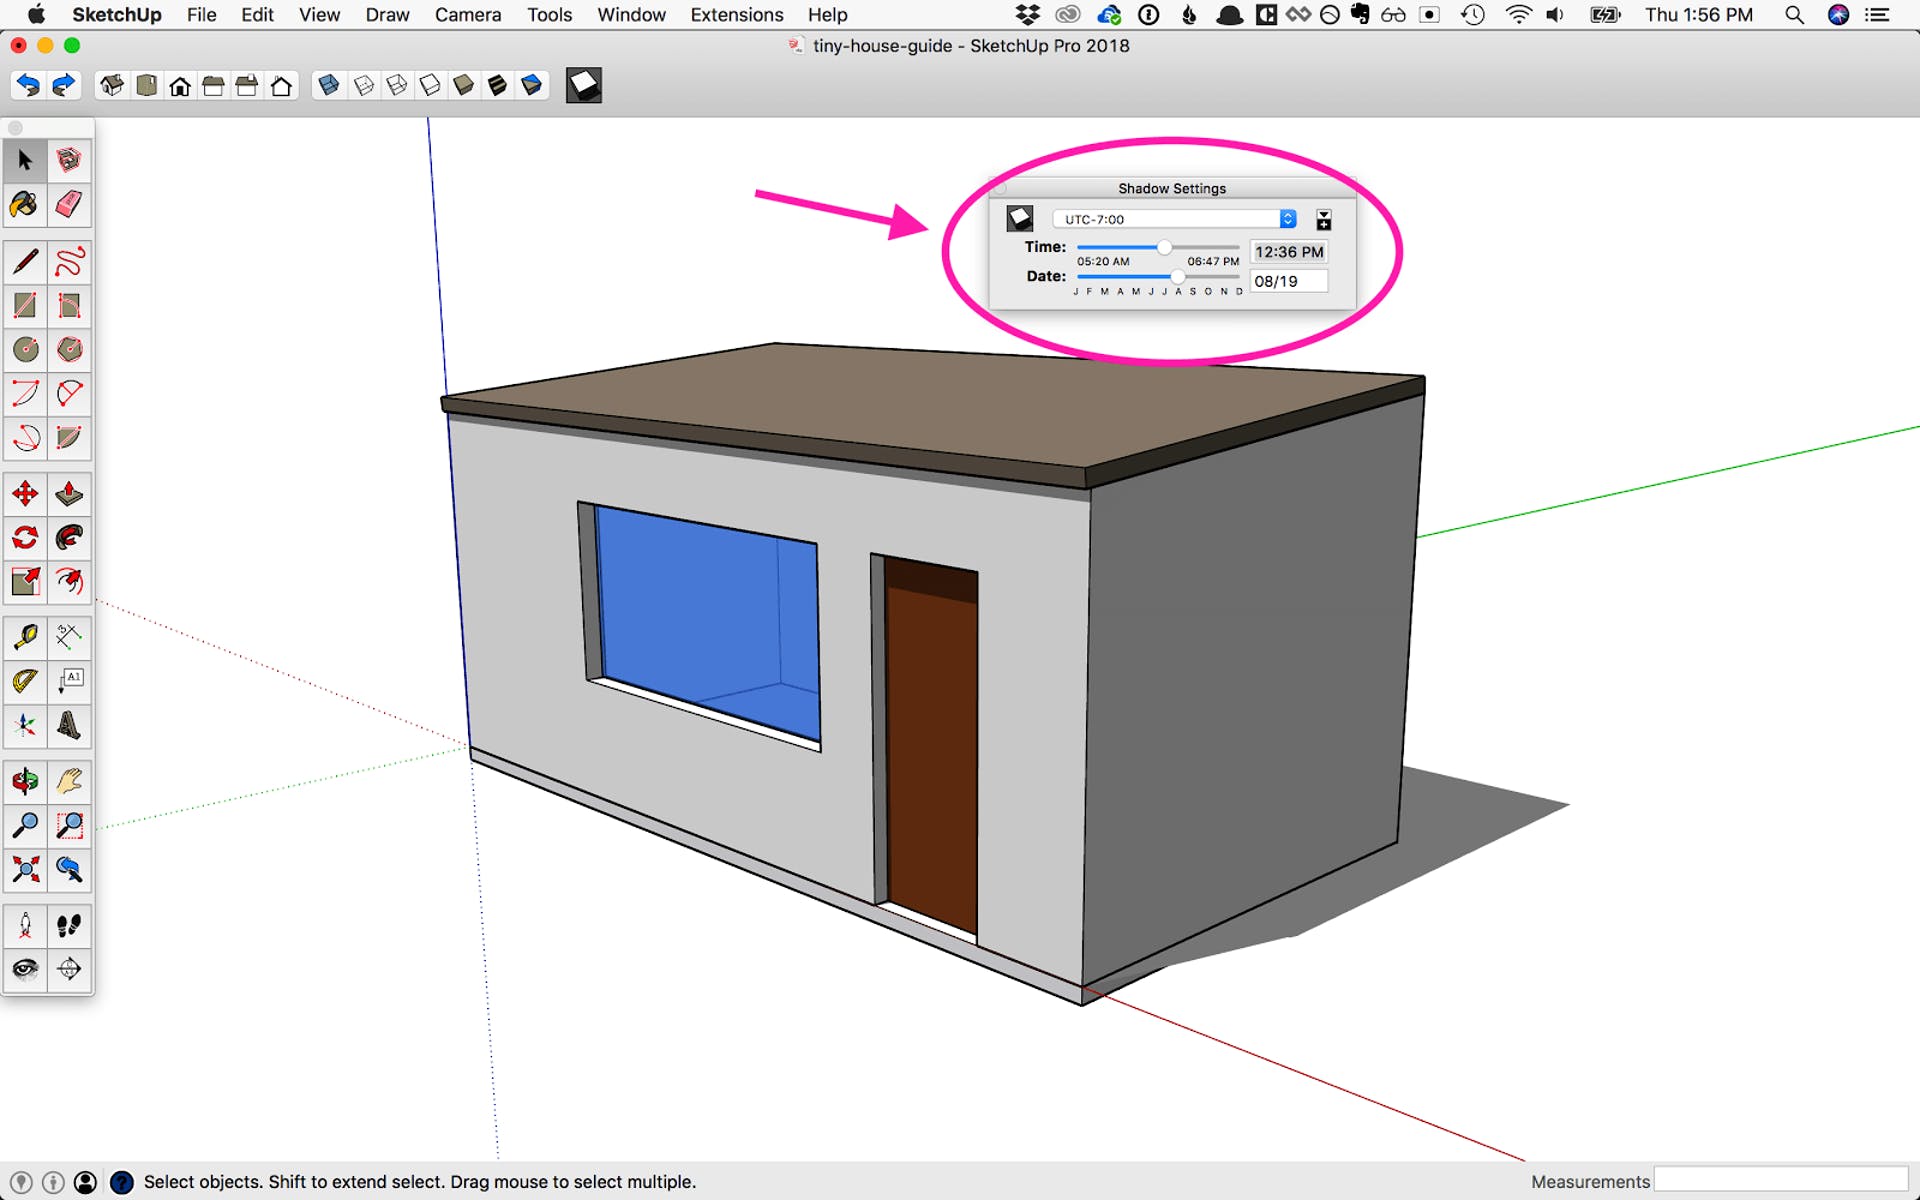Expand Shadow Settings details with arrow button
This screenshot has width=1920, height=1200.
(x=1324, y=220)
